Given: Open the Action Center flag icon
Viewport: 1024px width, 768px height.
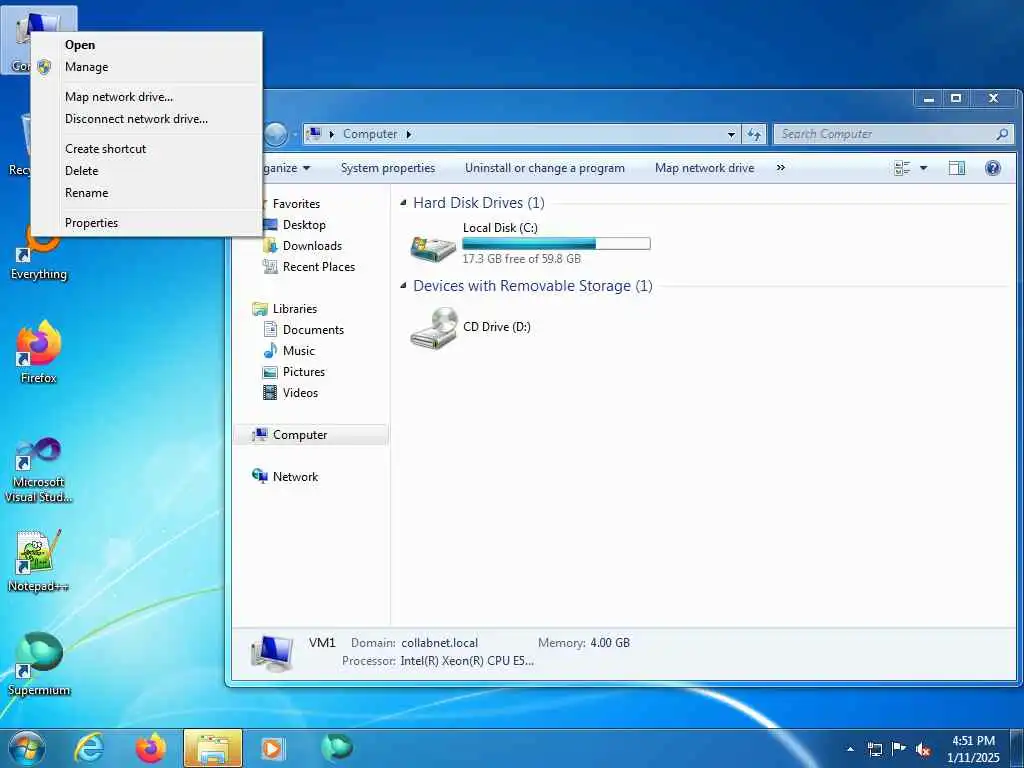Looking at the screenshot, I should click(x=899, y=749).
